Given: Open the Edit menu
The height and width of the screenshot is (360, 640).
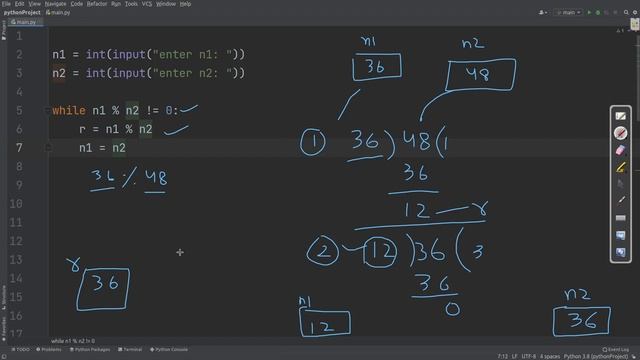Looking at the screenshot, I should point(19,4).
